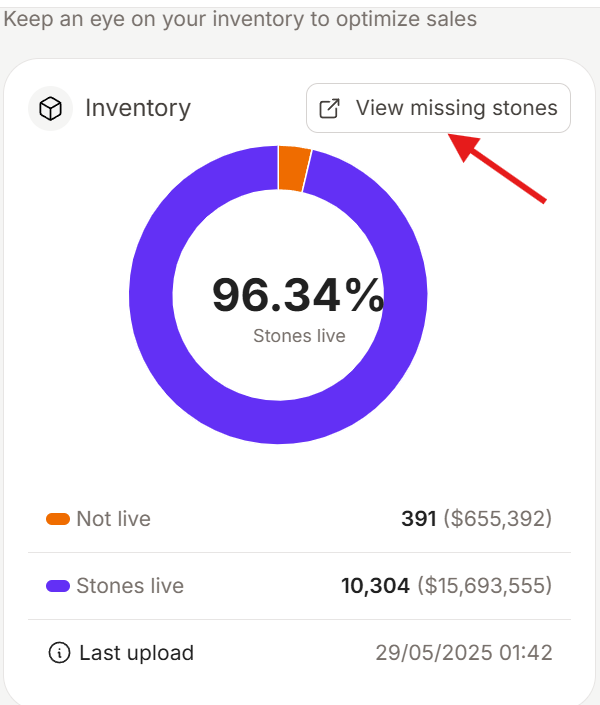Click the ($655,392) not live value
The width and height of the screenshot is (600, 705).
point(498,519)
